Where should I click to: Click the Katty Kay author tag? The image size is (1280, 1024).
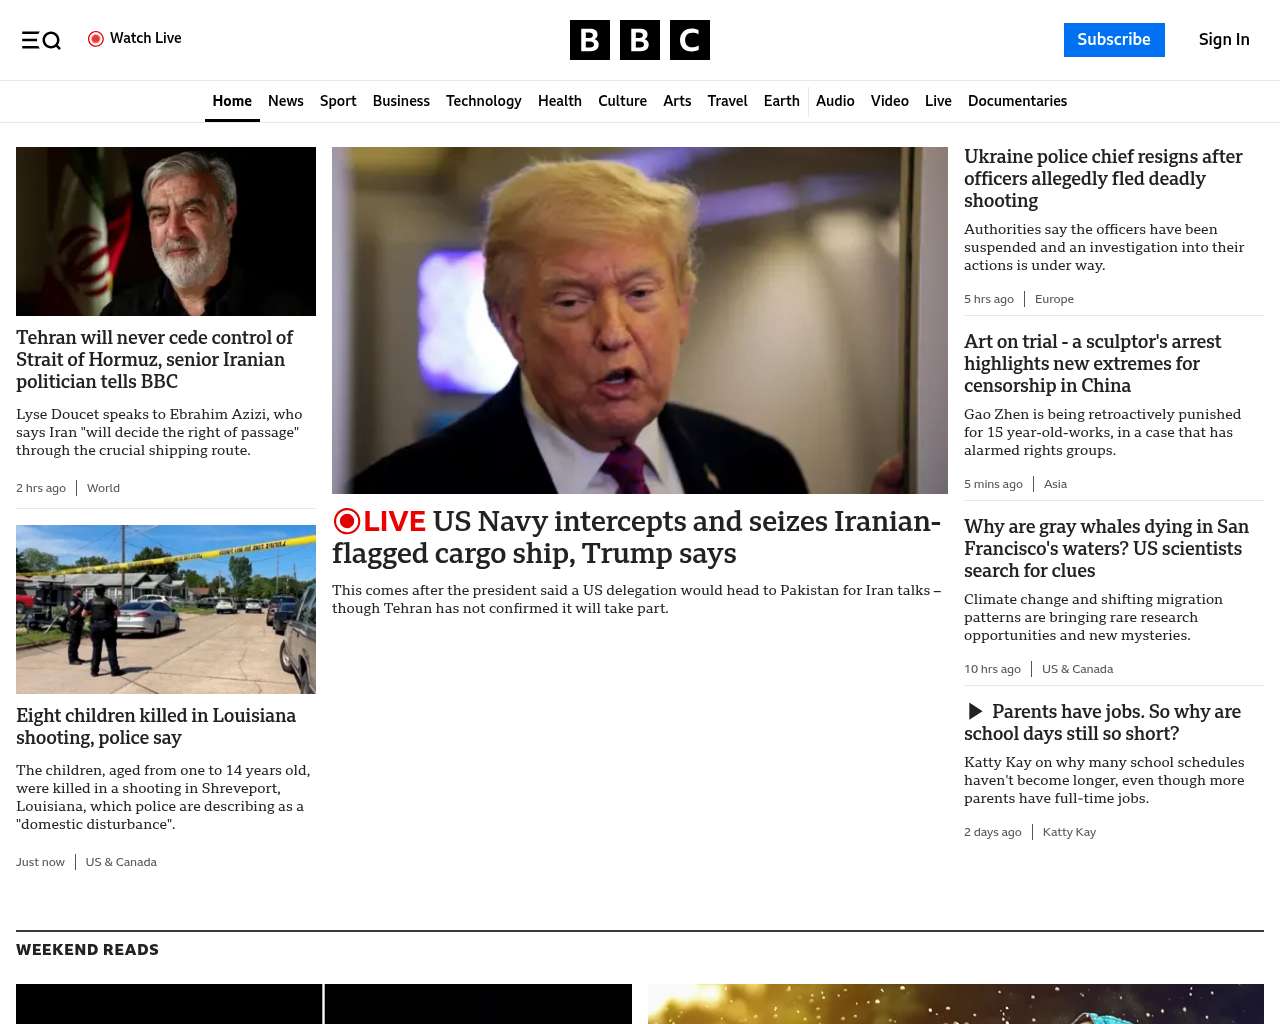[x=1069, y=832]
